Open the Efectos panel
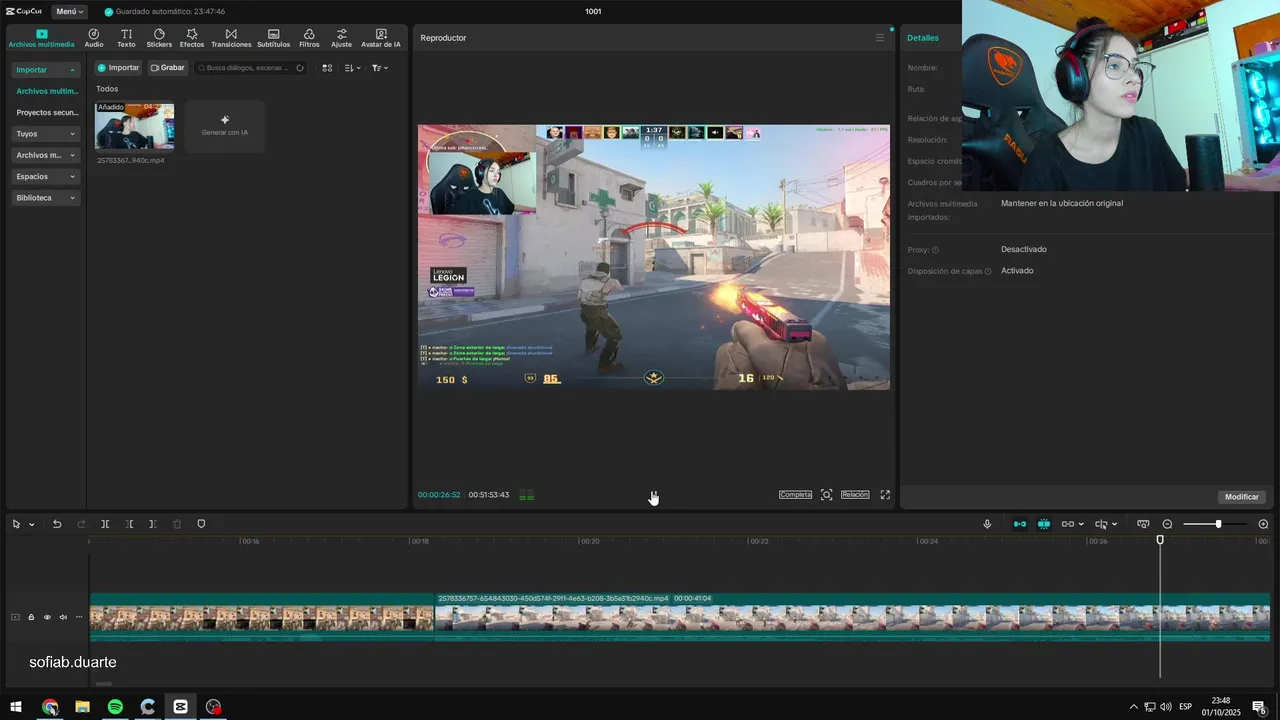1280x720 pixels. coord(192,38)
